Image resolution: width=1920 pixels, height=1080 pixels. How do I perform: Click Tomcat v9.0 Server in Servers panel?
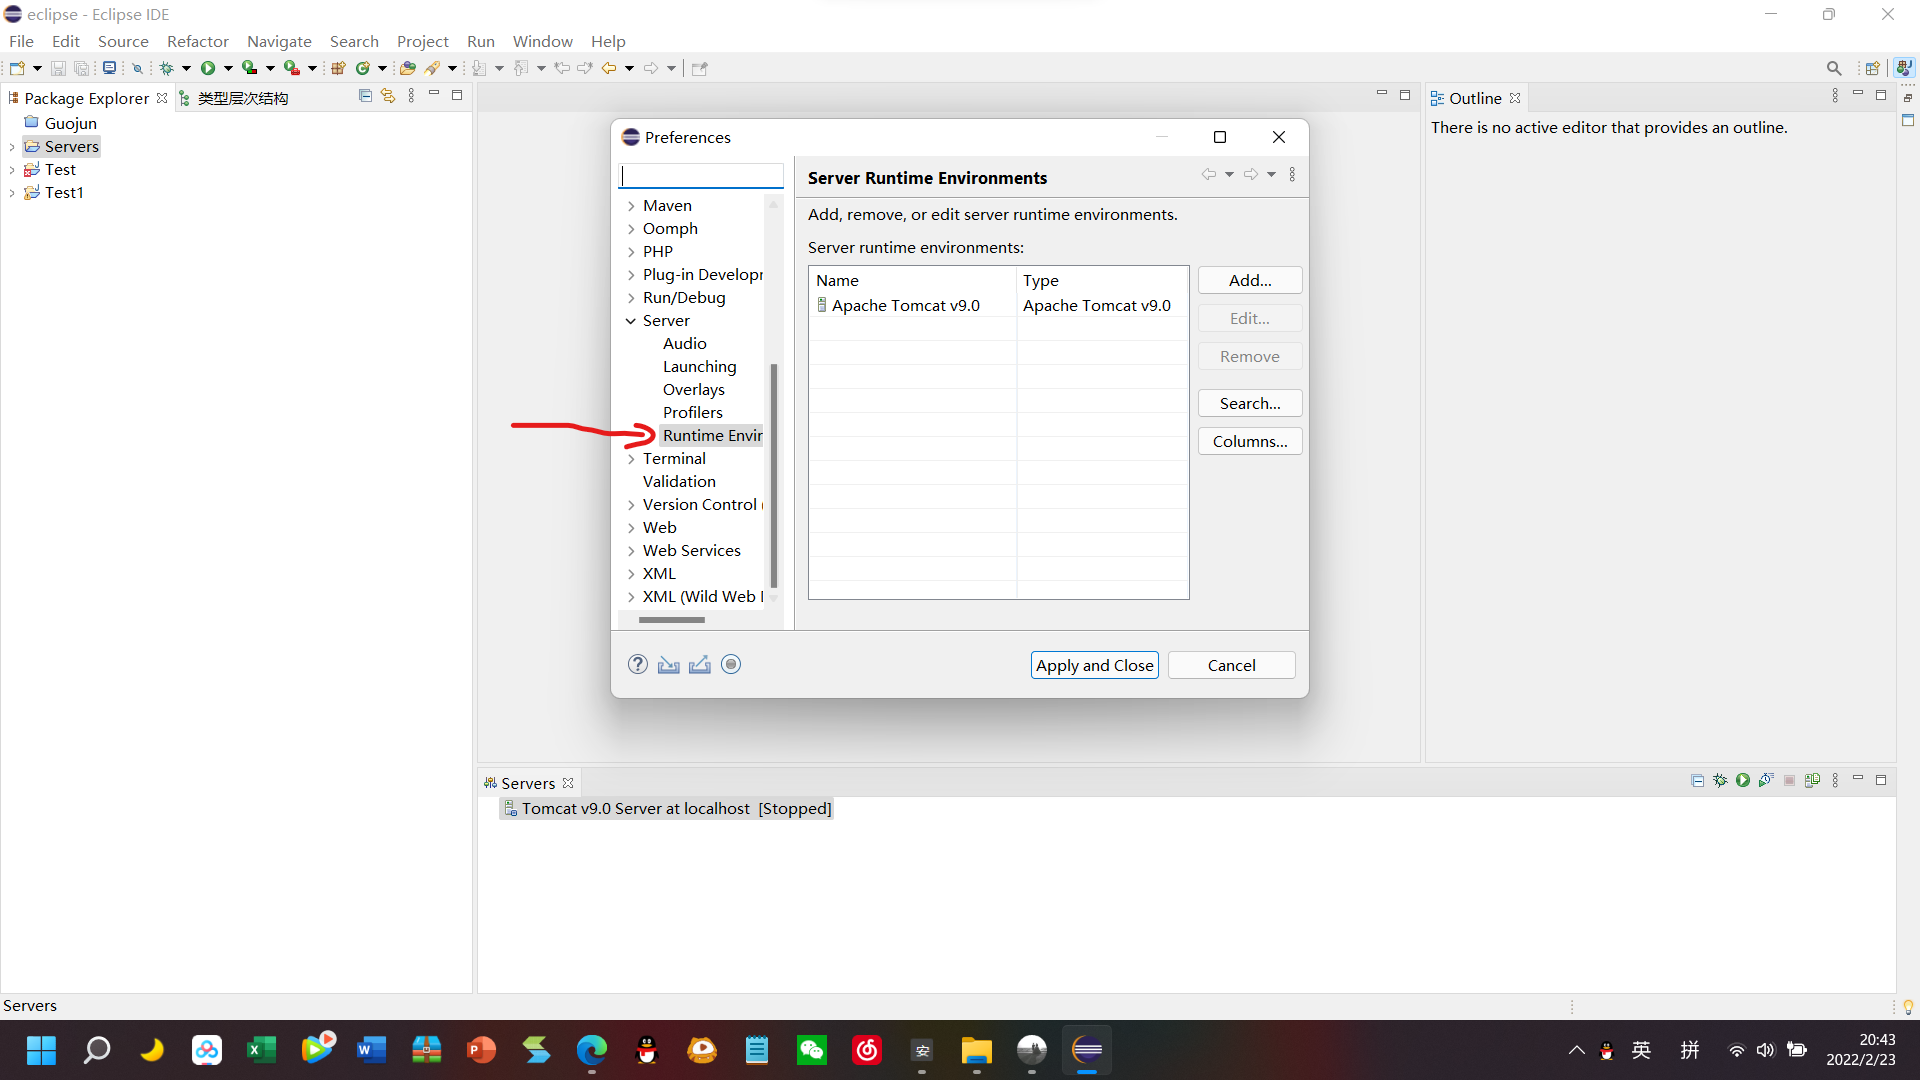click(x=673, y=807)
